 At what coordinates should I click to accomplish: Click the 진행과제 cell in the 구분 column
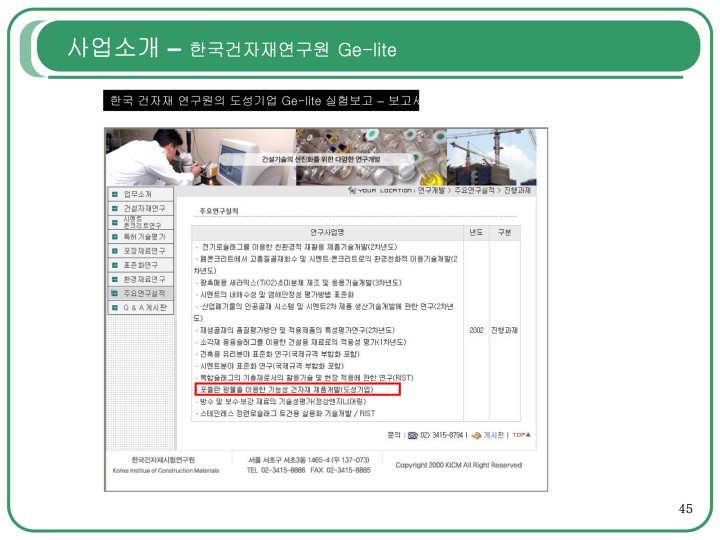click(x=504, y=330)
